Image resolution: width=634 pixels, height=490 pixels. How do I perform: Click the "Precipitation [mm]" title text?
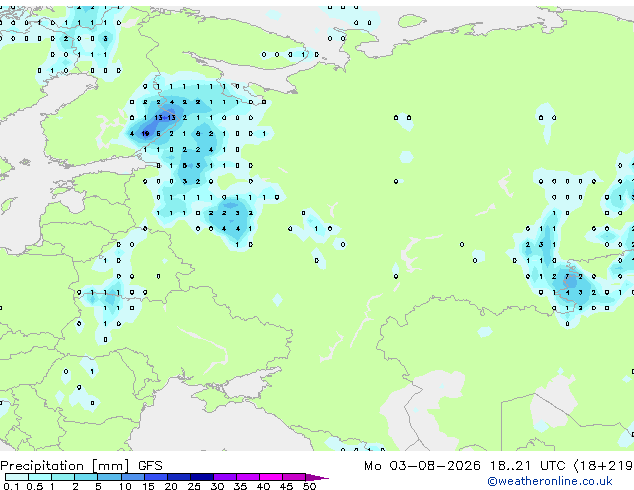65,466
